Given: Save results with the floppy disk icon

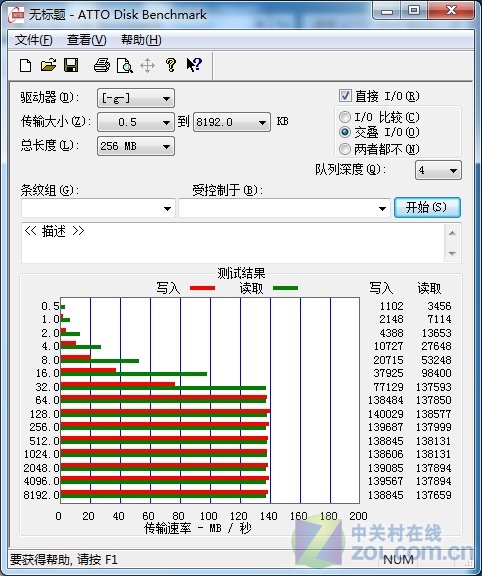Looking at the screenshot, I should pos(71,65).
